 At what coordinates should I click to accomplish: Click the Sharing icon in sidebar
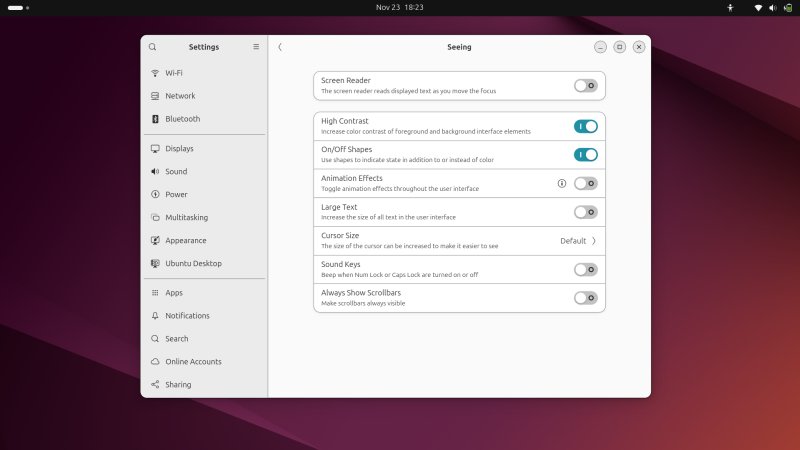click(x=155, y=385)
